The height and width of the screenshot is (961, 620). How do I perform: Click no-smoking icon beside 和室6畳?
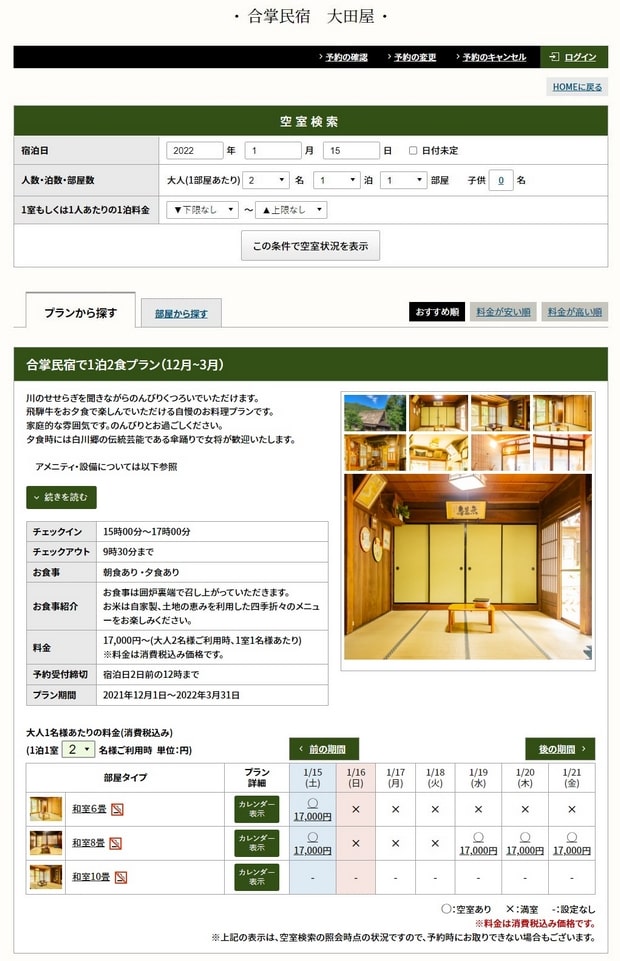coord(116,809)
